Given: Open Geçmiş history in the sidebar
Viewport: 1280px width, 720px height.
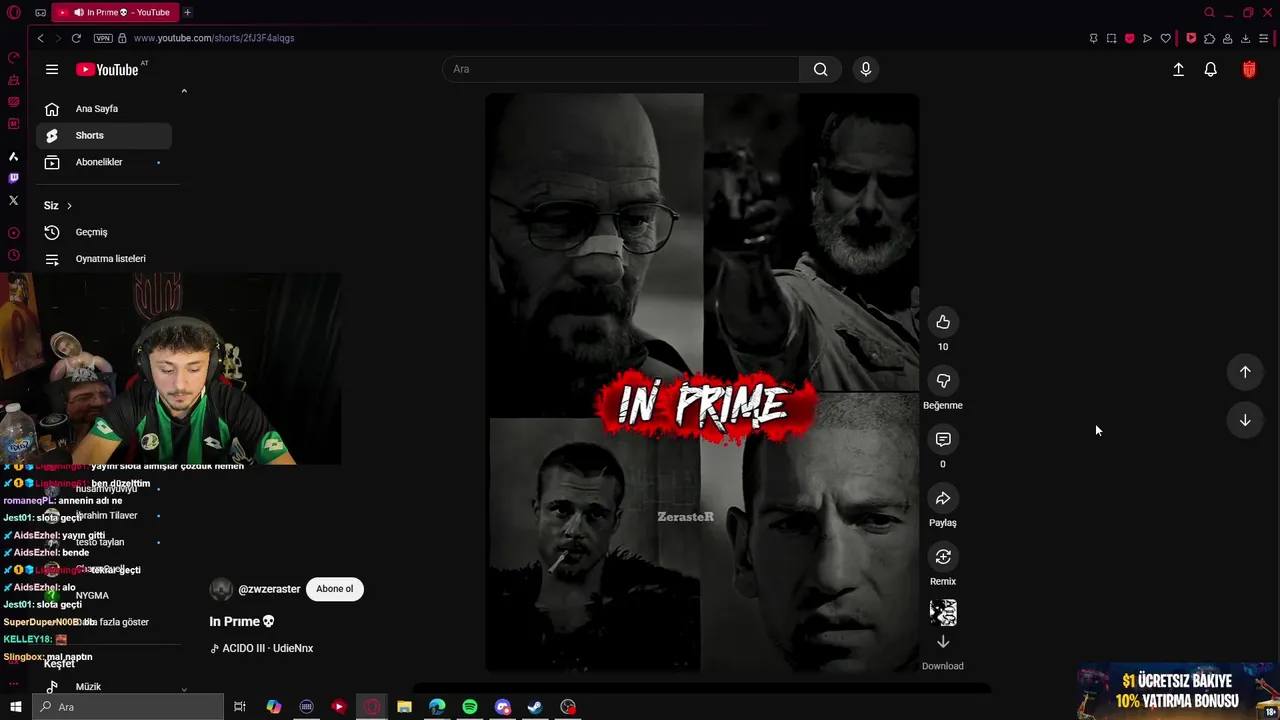Looking at the screenshot, I should tap(104, 232).
